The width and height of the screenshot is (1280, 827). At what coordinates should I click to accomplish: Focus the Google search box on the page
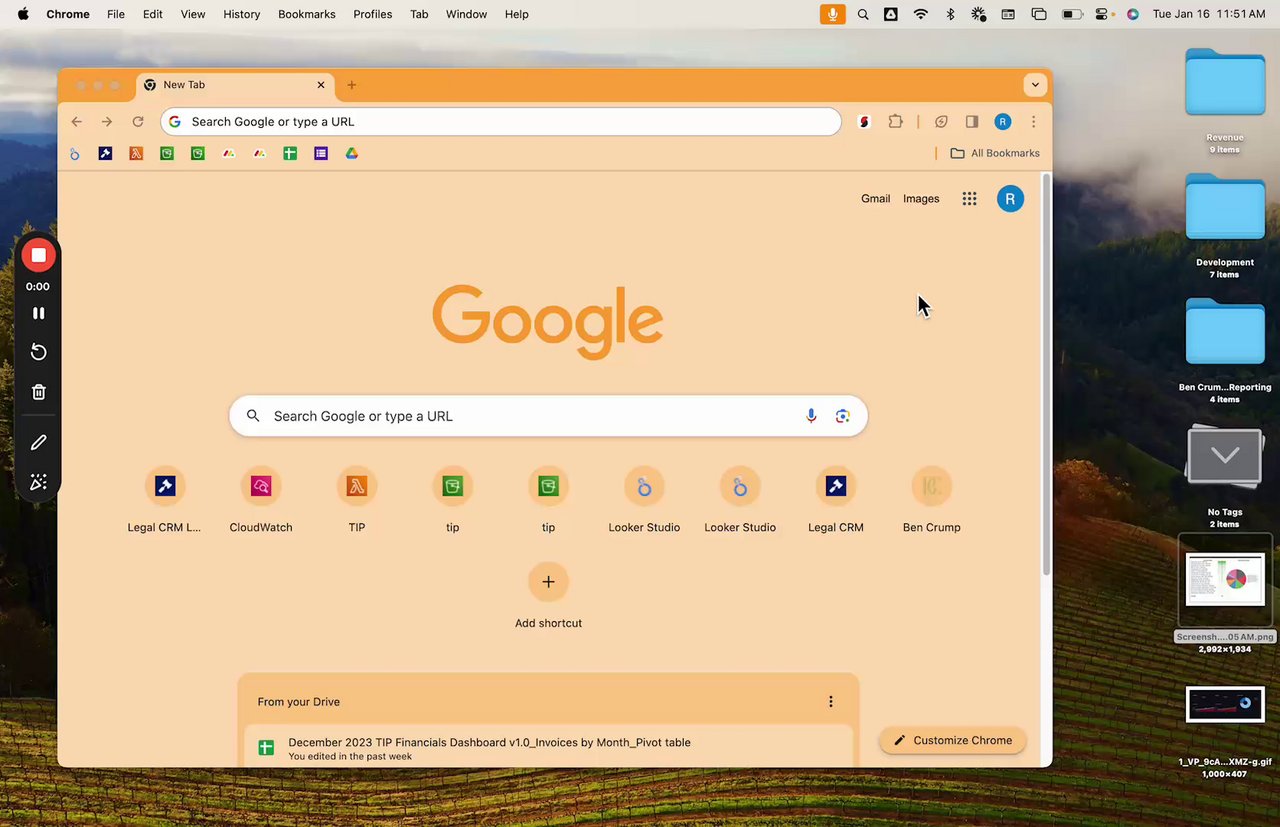pos(548,416)
